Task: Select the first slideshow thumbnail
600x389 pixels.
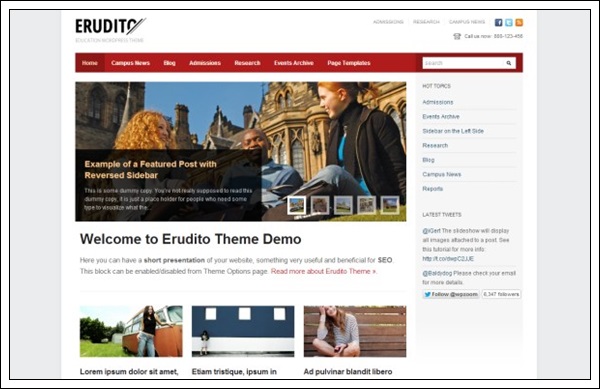Action: point(296,205)
